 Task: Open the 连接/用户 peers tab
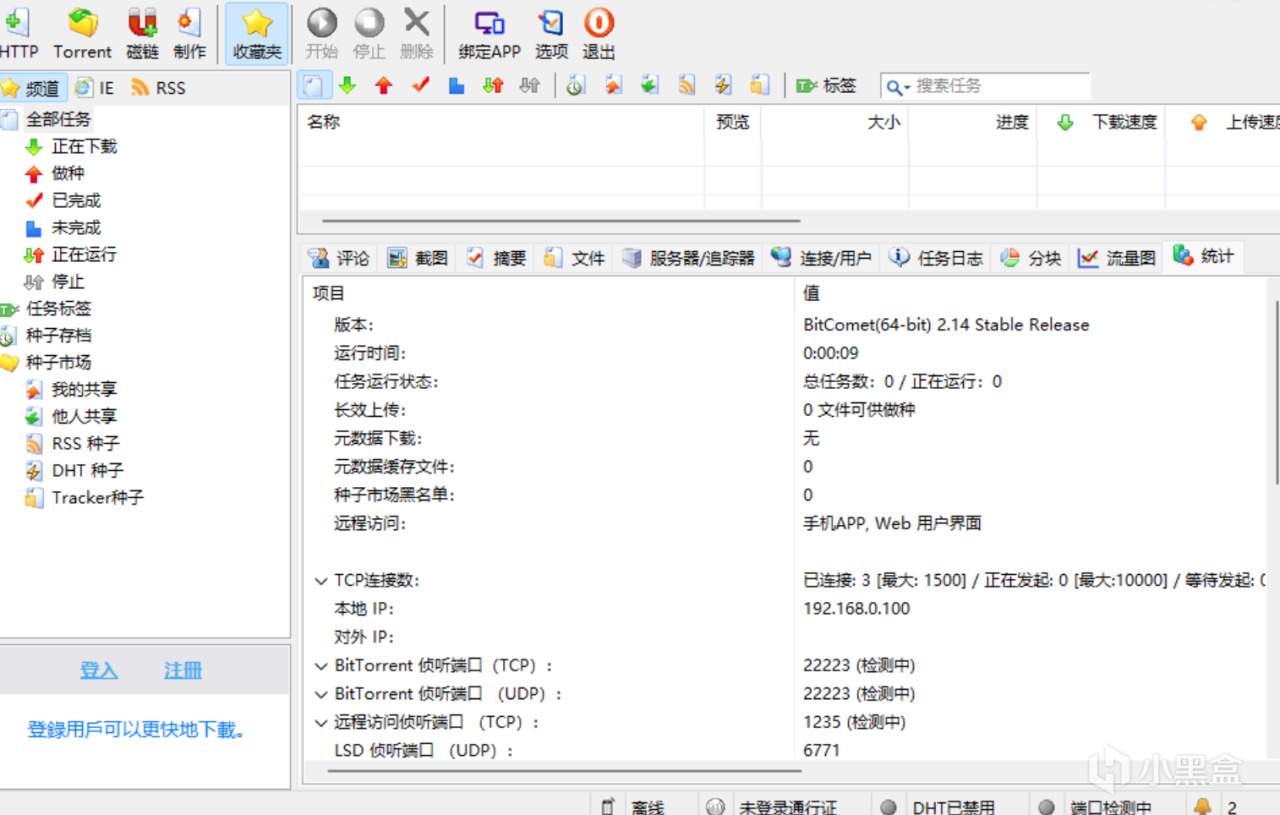(823, 258)
